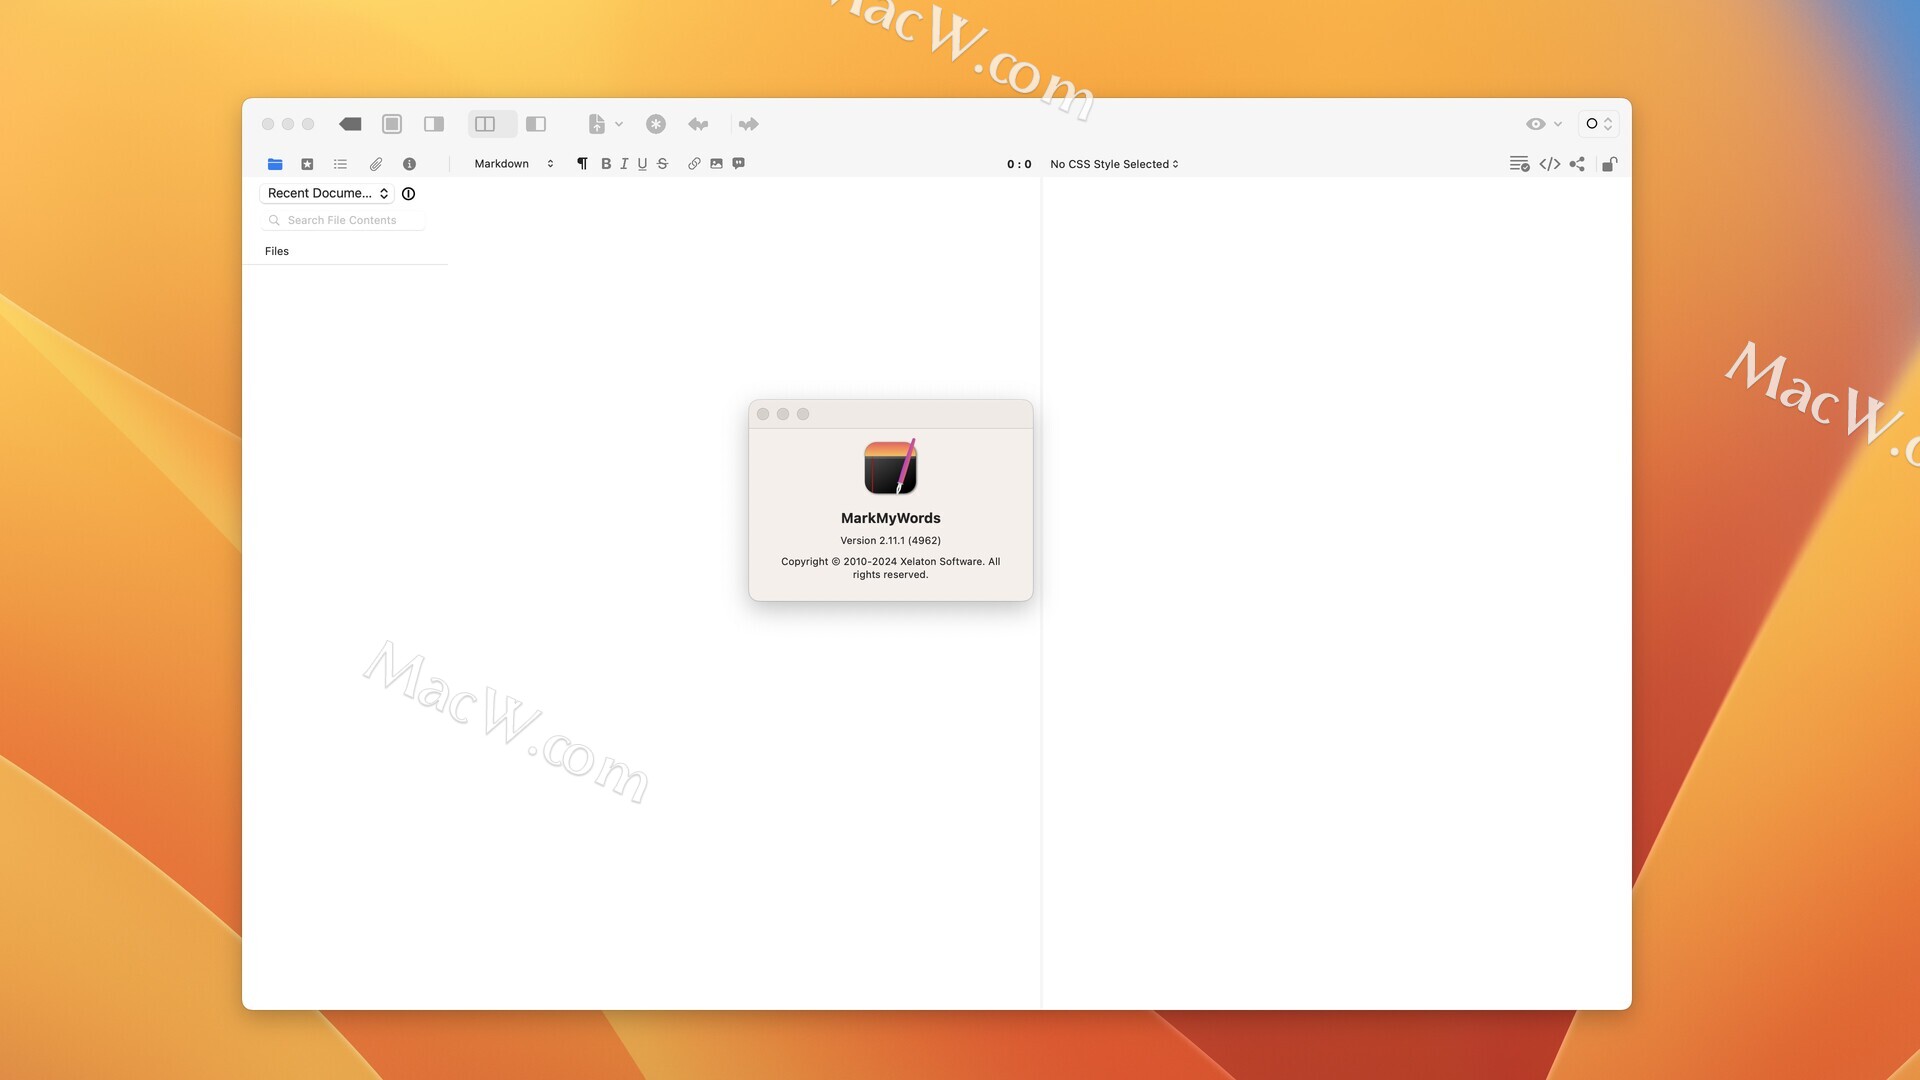
Task: Click the eye preview icon
Action: coord(1536,124)
